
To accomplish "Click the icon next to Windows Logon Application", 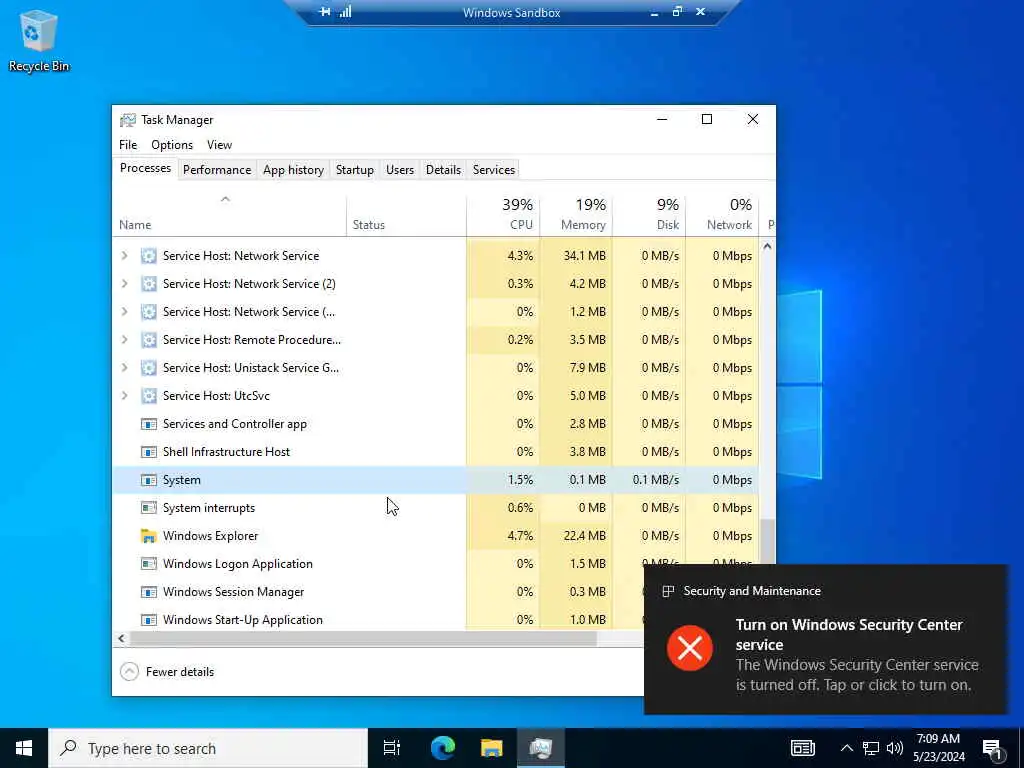I will point(149,564).
